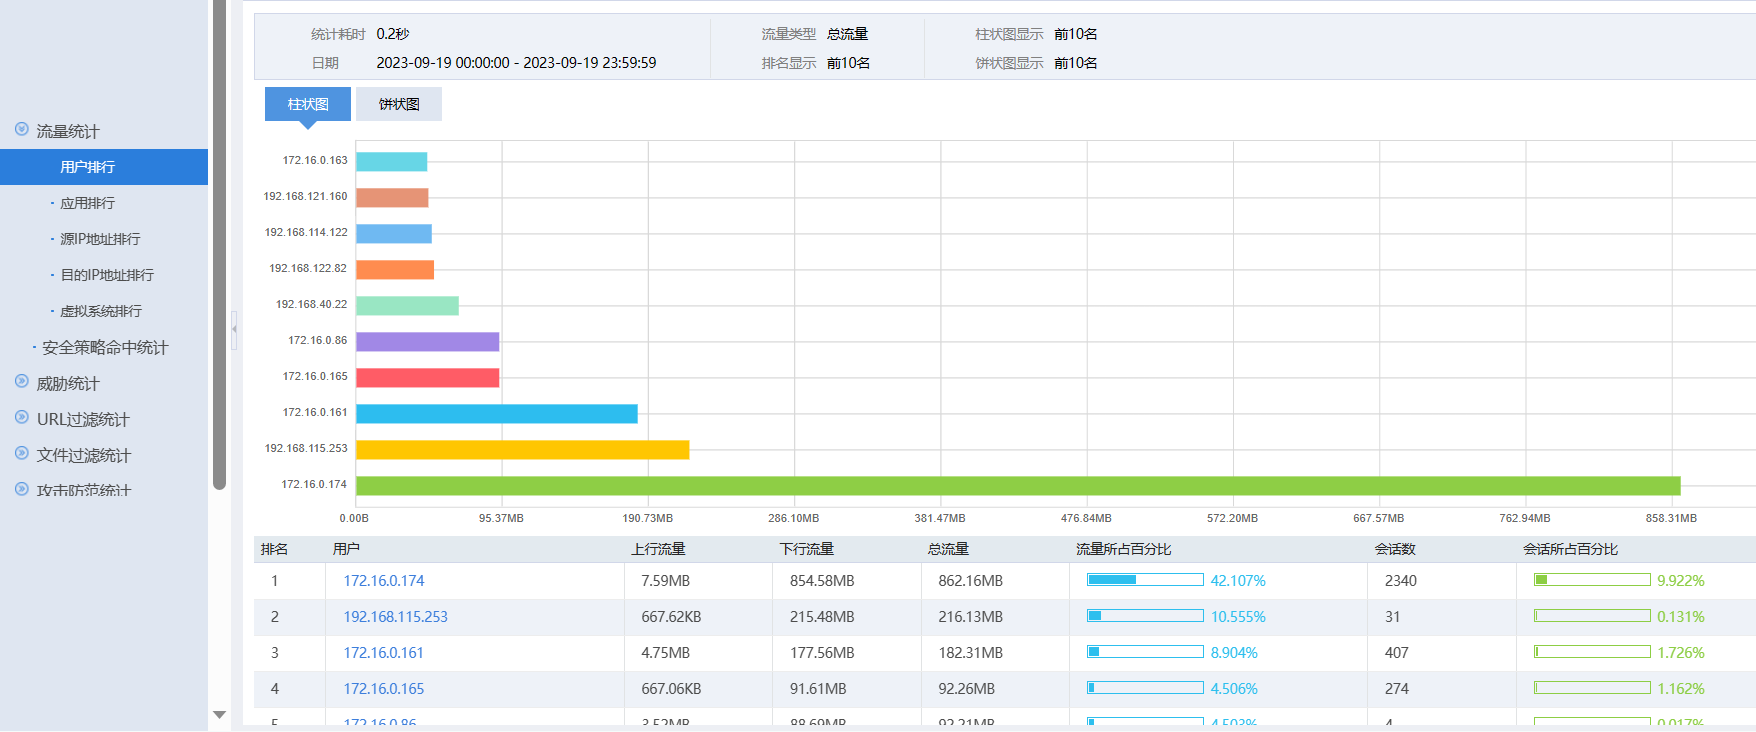Expand the 威胁统计 section icon
The height and width of the screenshot is (732, 1756).
click(22, 382)
